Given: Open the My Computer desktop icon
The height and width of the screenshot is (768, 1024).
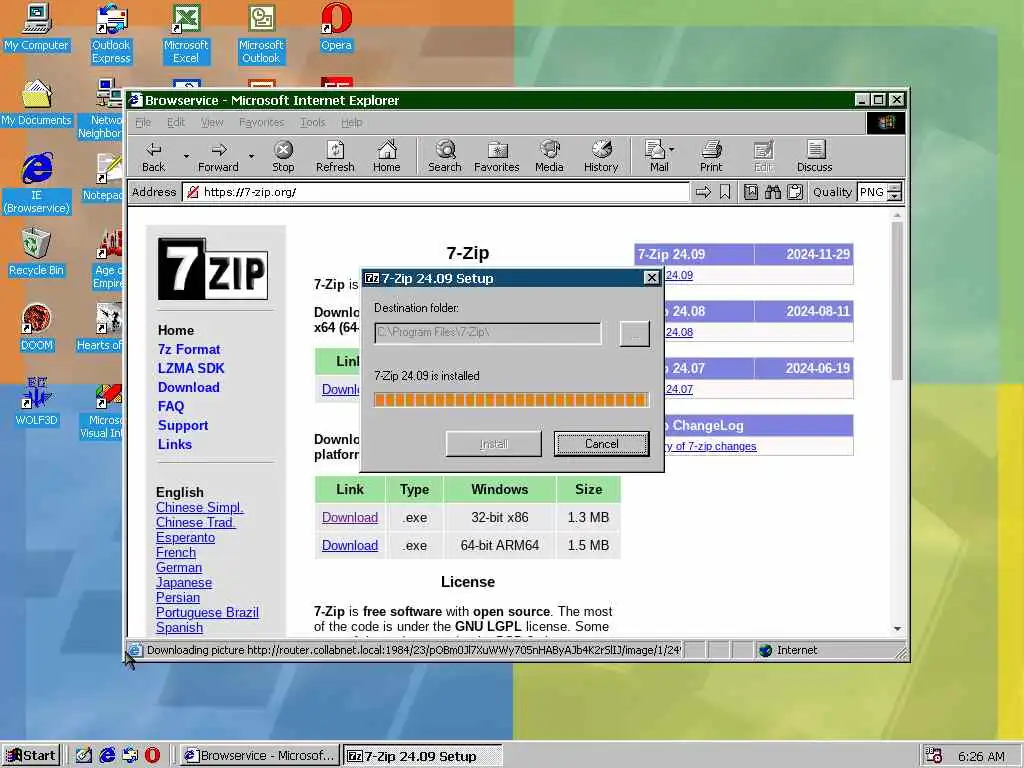Looking at the screenshot, I should [36, 27].
